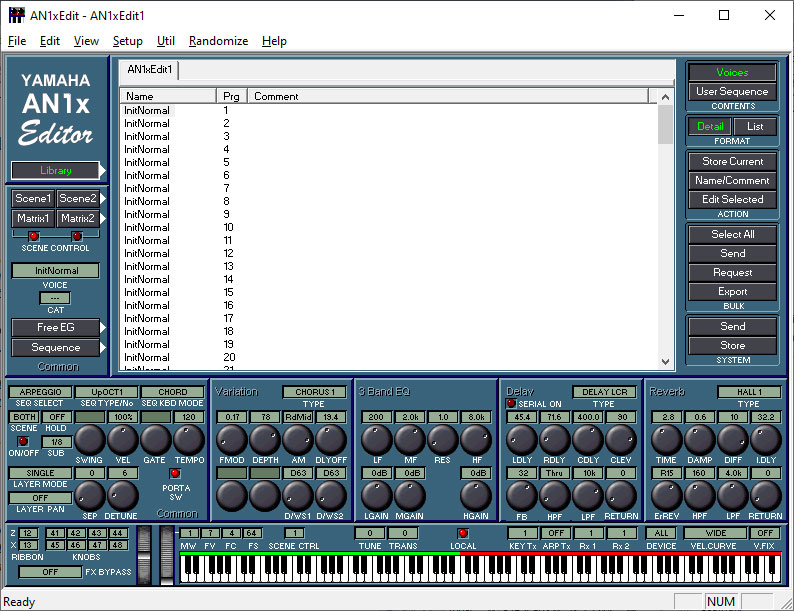
Task: Click the LDLY knob in Delay
Action: 522,439
